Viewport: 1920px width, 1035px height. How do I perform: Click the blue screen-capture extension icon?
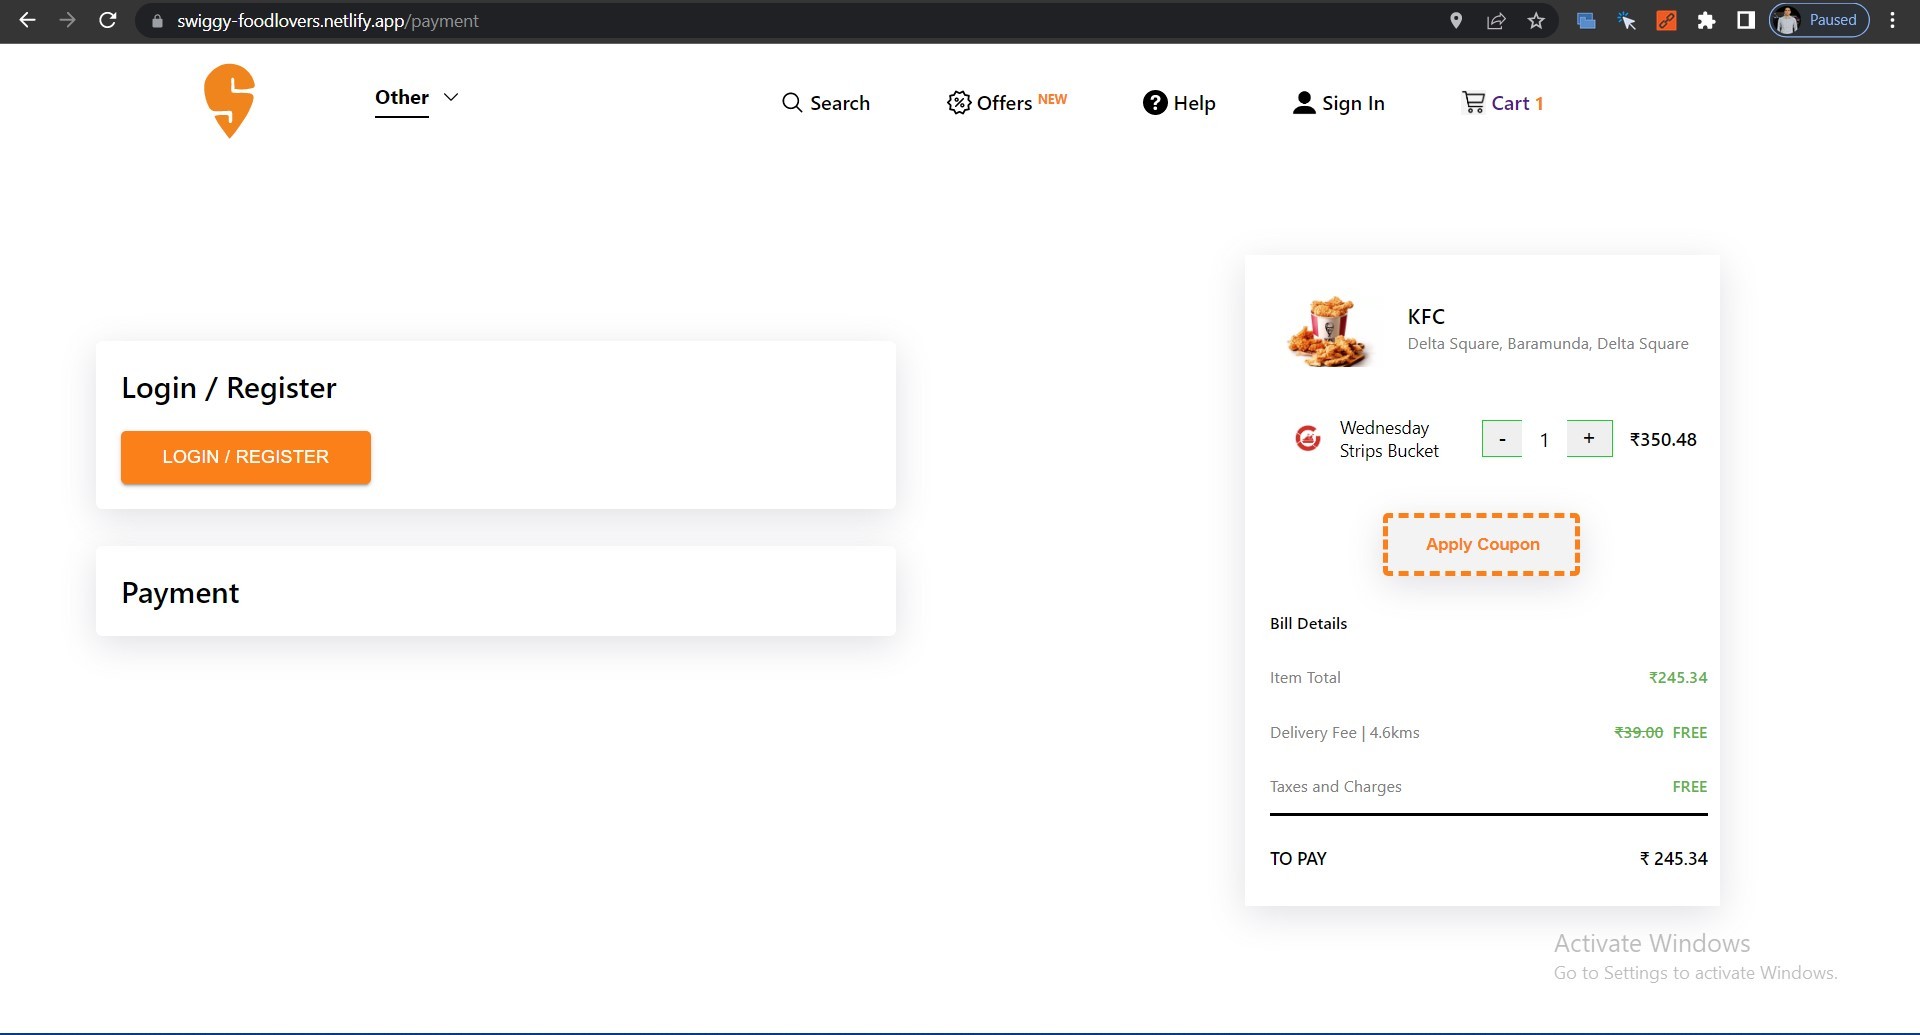click(1586, 20)
